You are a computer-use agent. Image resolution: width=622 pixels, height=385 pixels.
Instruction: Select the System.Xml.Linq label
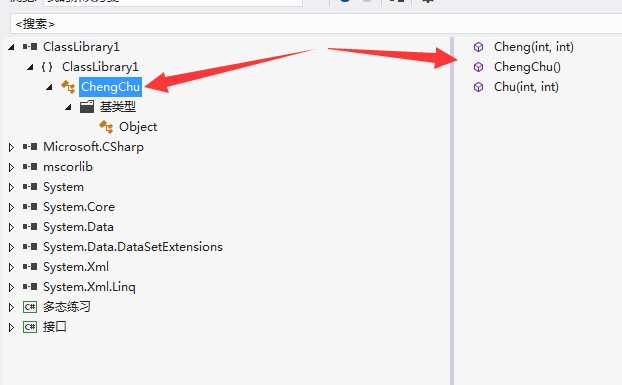[89, 287]
